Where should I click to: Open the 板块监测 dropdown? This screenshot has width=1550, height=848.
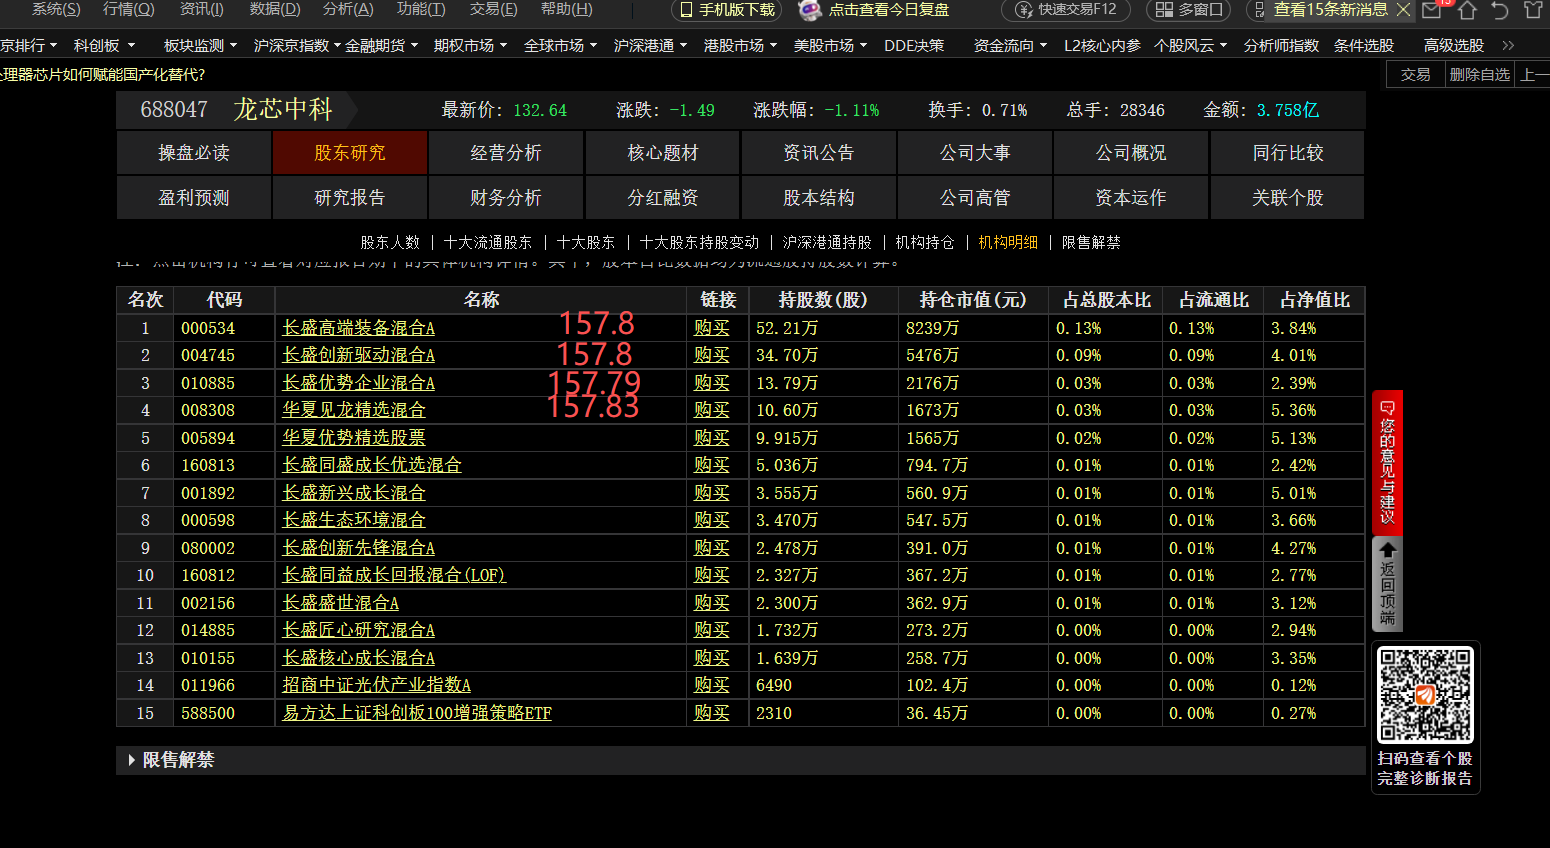point(200,46)
